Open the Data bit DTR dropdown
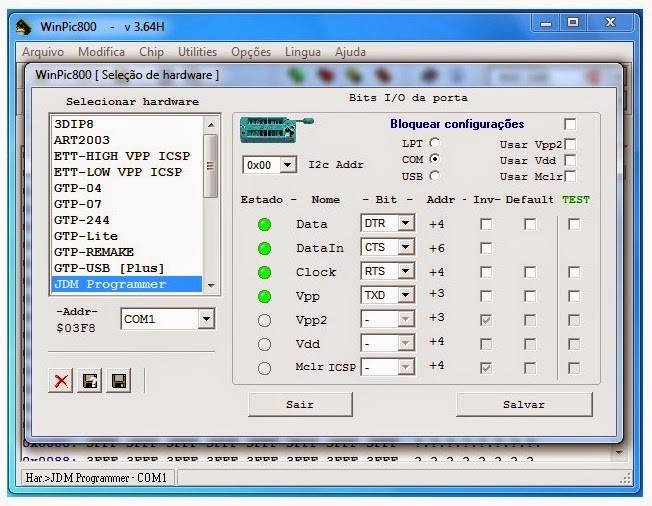The width and height of the screenshot is (652, 506). 405,223
